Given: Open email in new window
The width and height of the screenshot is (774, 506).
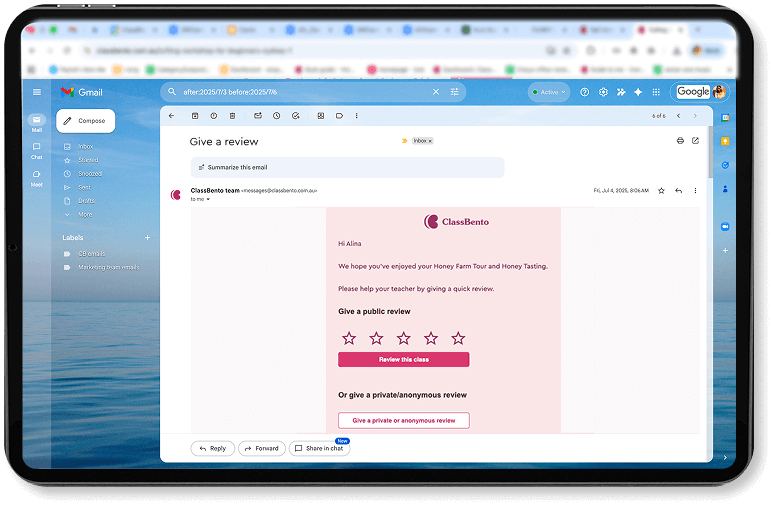Looking at the screenshot, I should click(x=696, y=141).
